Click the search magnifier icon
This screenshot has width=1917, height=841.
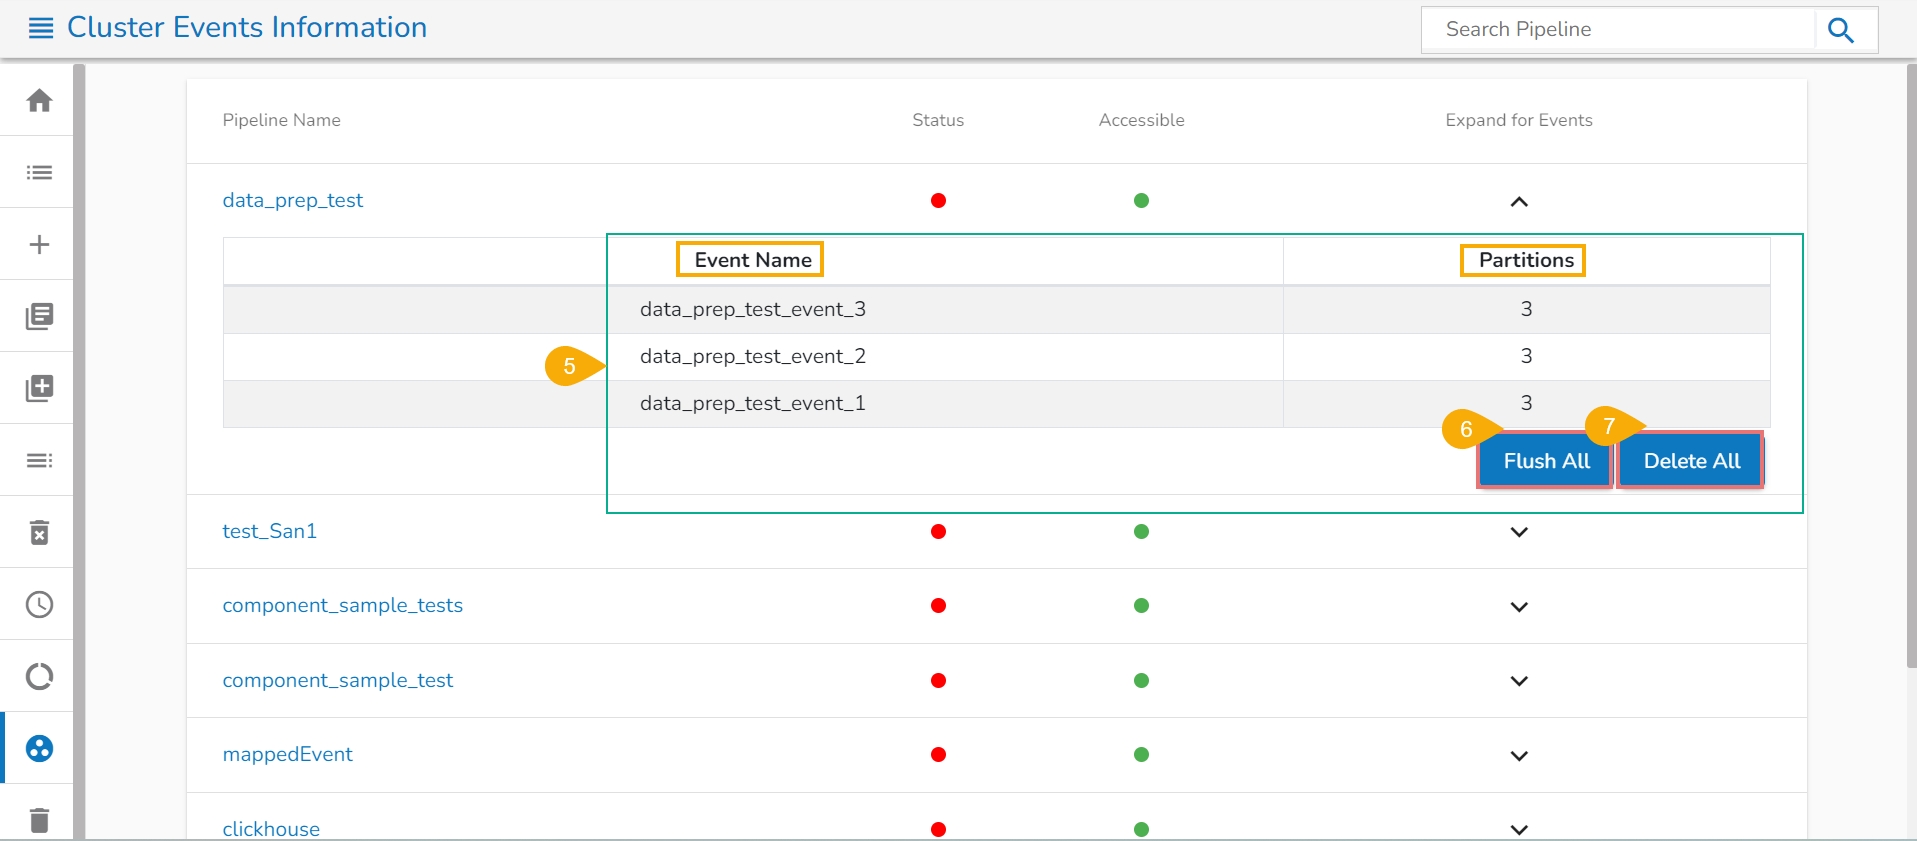click(x=1840, y=30)
